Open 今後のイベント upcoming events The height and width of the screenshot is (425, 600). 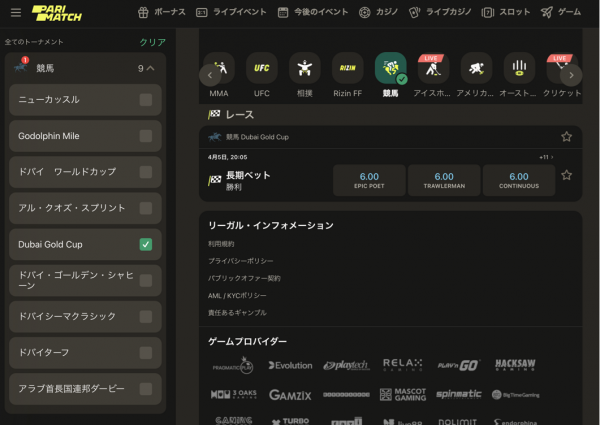coord(313,12)
